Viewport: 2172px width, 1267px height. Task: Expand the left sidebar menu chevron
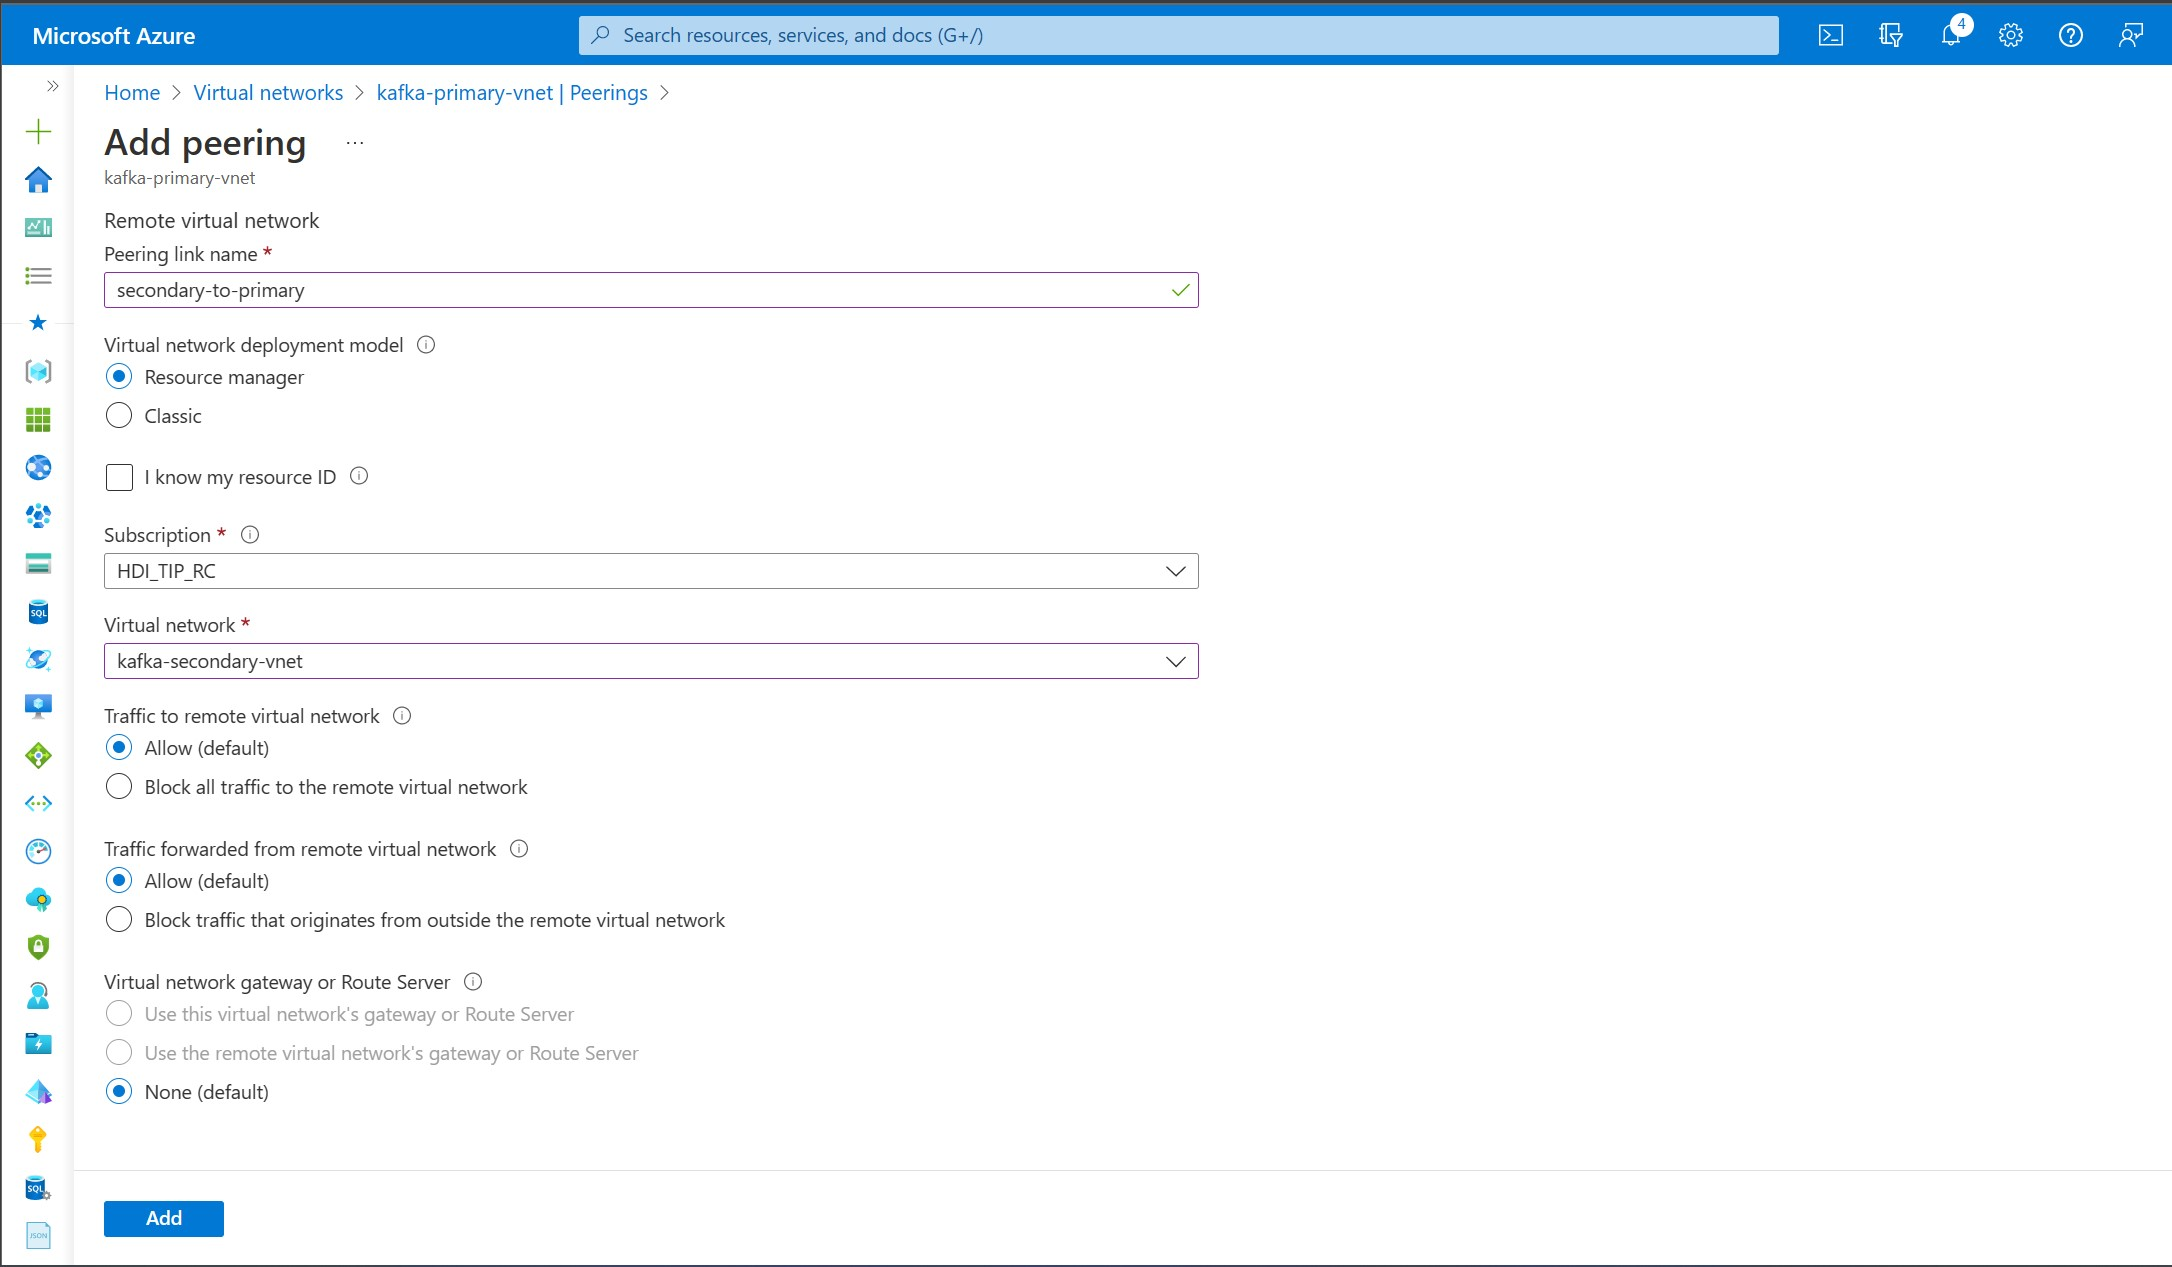(52, 86)
